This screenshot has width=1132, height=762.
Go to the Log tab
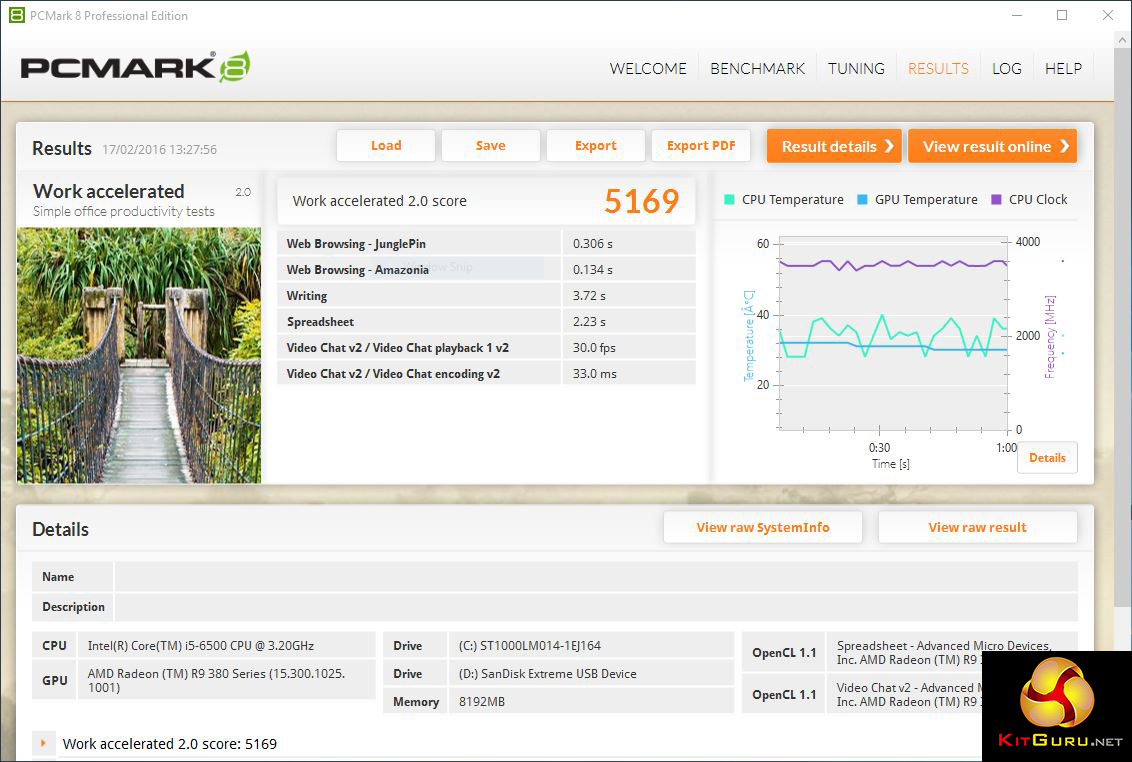[1006, 69]
